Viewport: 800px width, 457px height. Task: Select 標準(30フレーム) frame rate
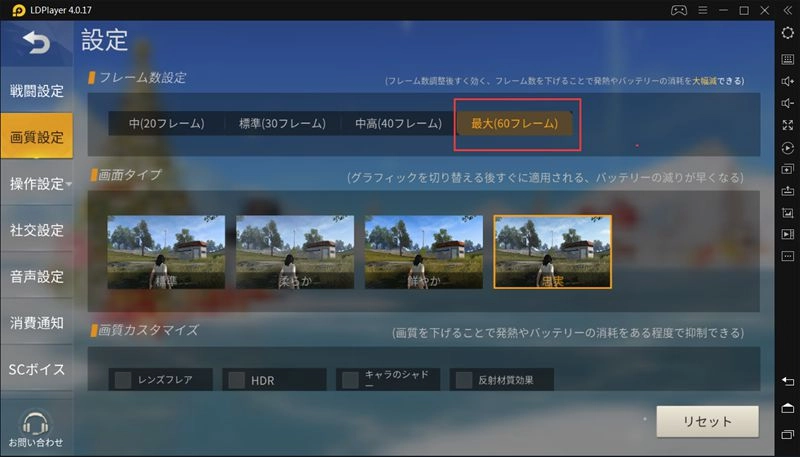pyautogui.click(x=282, y=123)
